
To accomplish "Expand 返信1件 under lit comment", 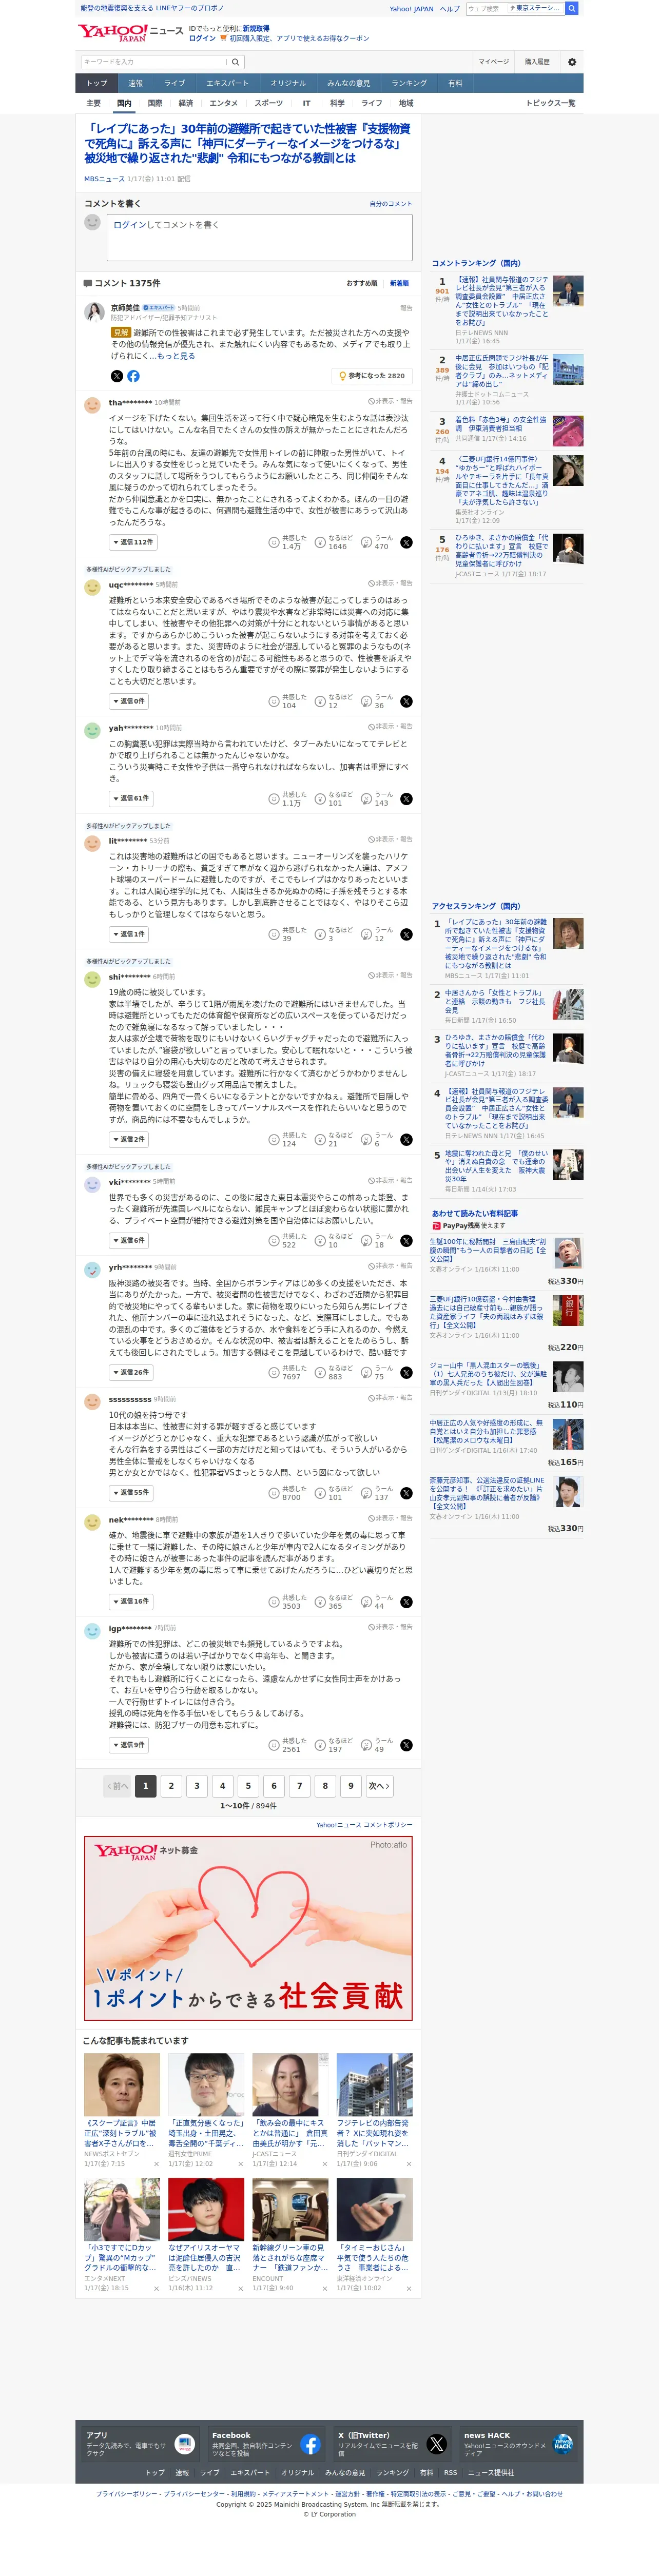I will pyautogui.click(x=129, y=934).
